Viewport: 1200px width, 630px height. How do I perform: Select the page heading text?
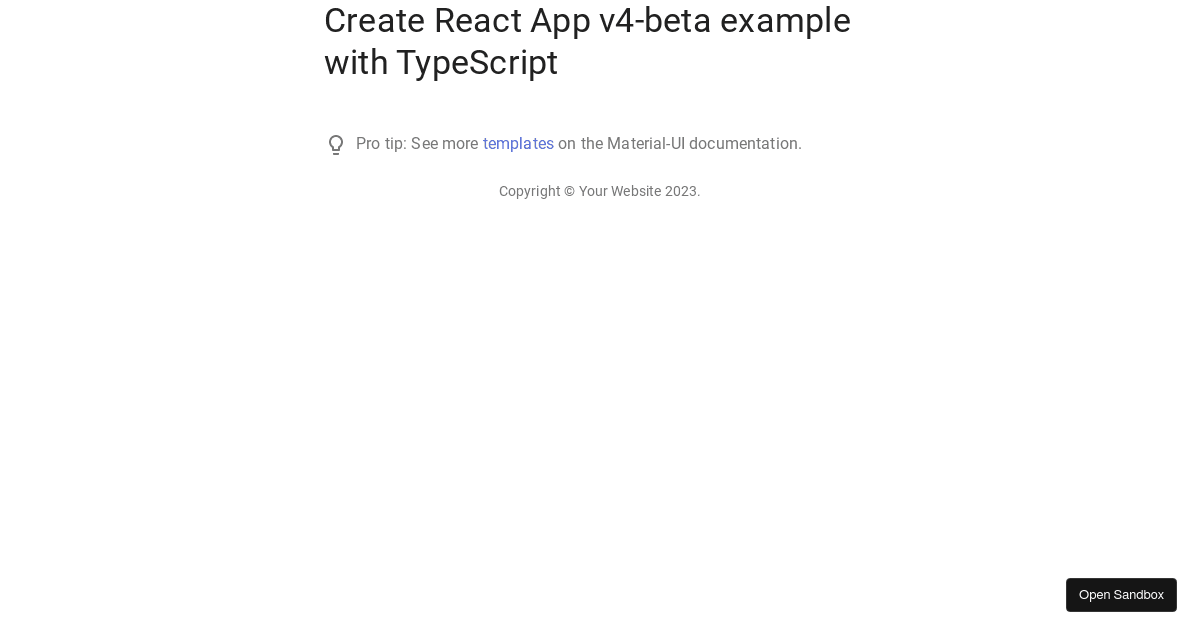(x=587, y=41)
